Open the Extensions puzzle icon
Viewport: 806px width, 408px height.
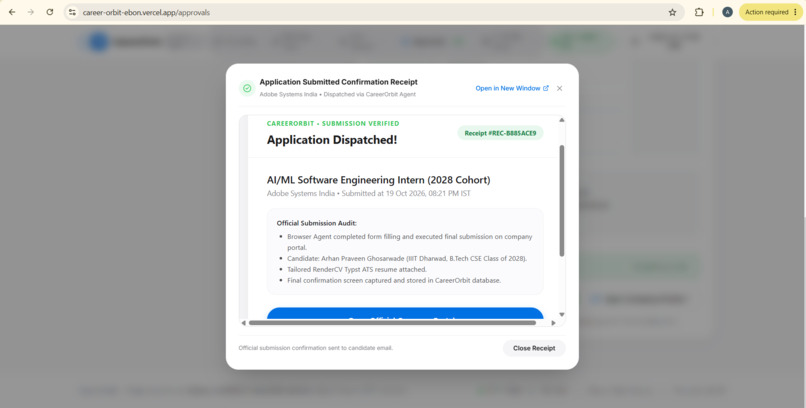[x=699, y=12]
